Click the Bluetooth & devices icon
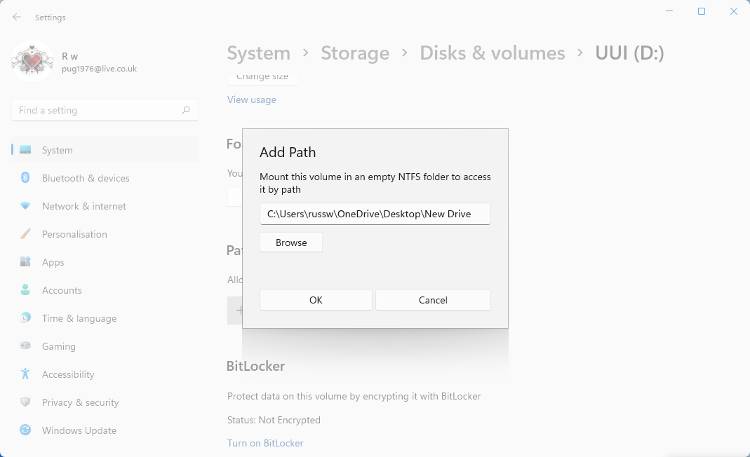 (x=25, y=178)
